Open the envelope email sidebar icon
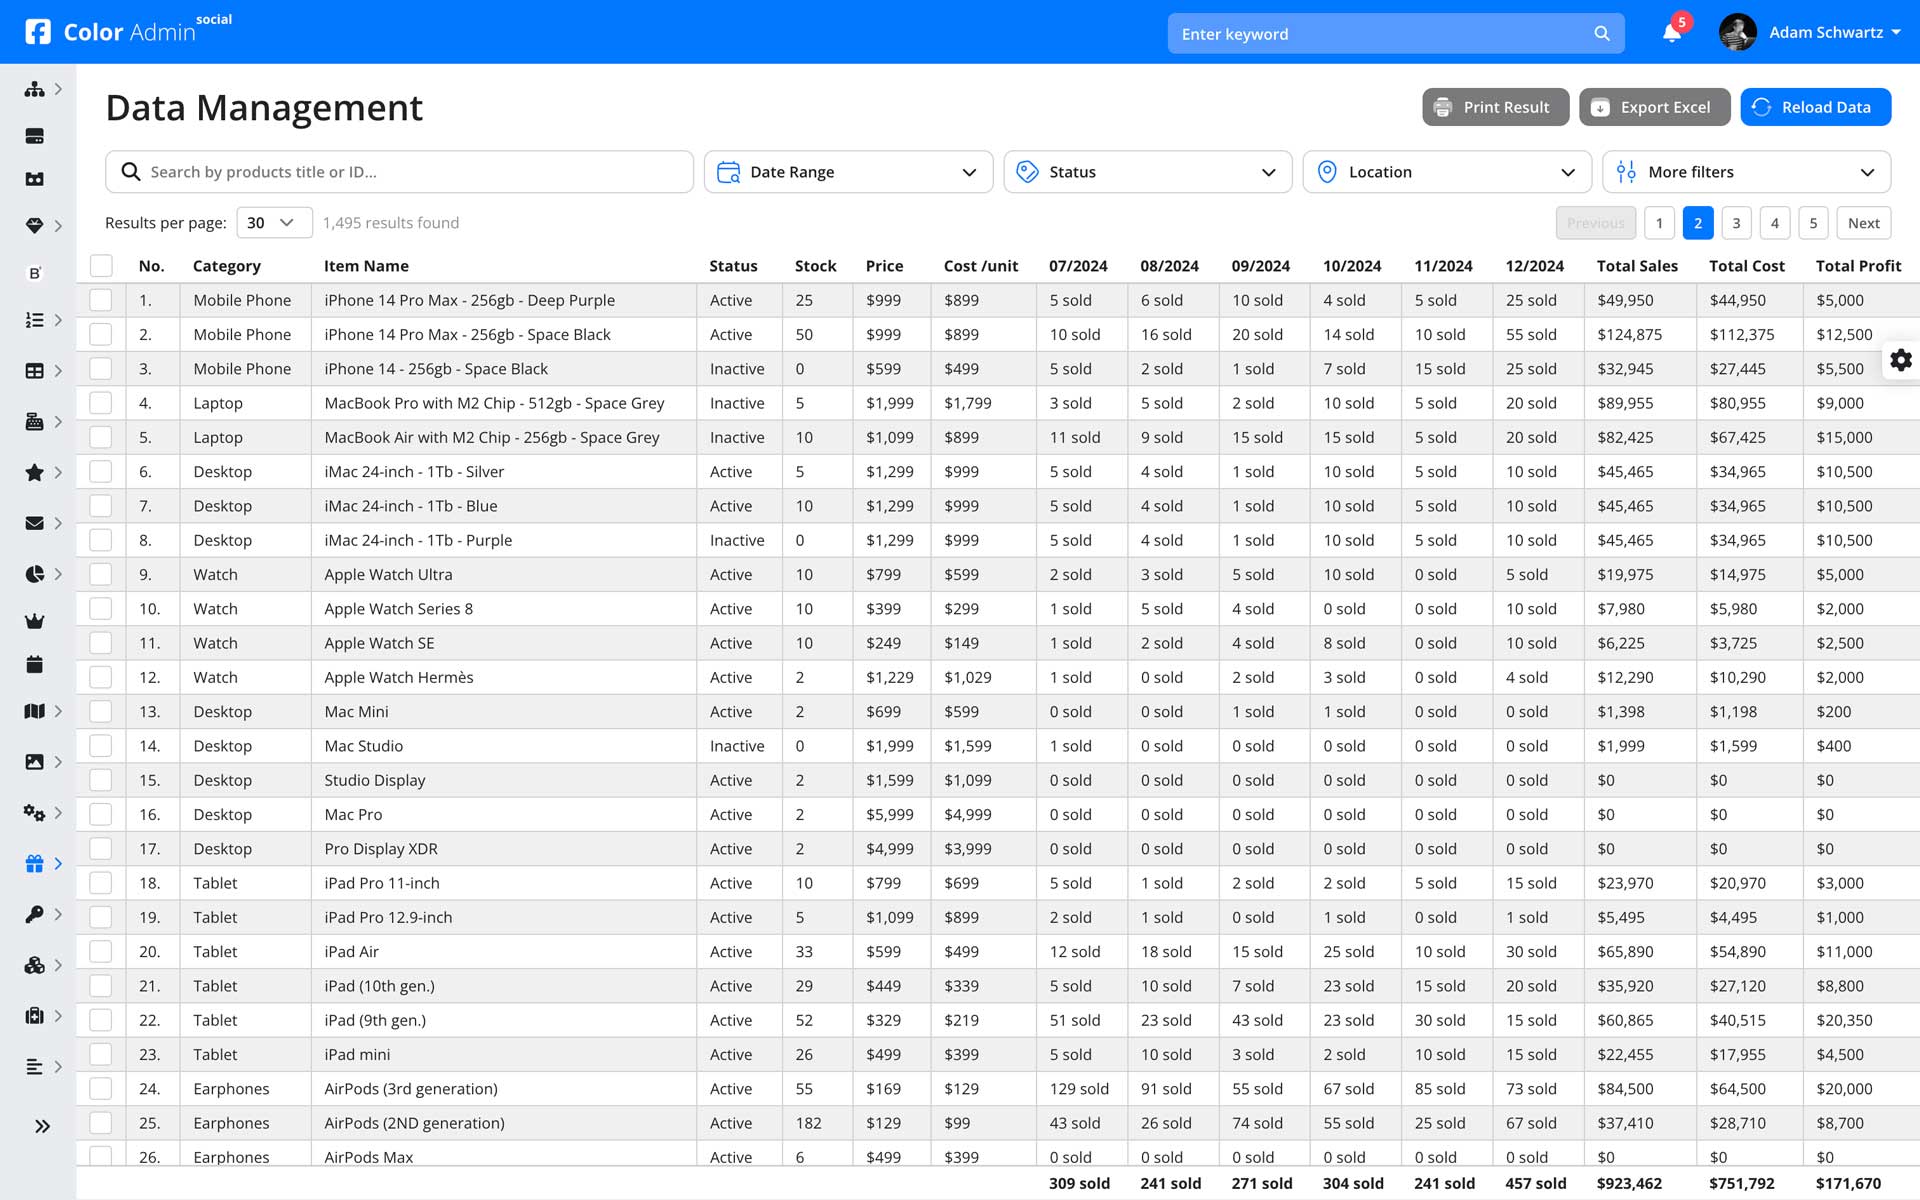The image size is (1920, 1200). coord(34,523)
